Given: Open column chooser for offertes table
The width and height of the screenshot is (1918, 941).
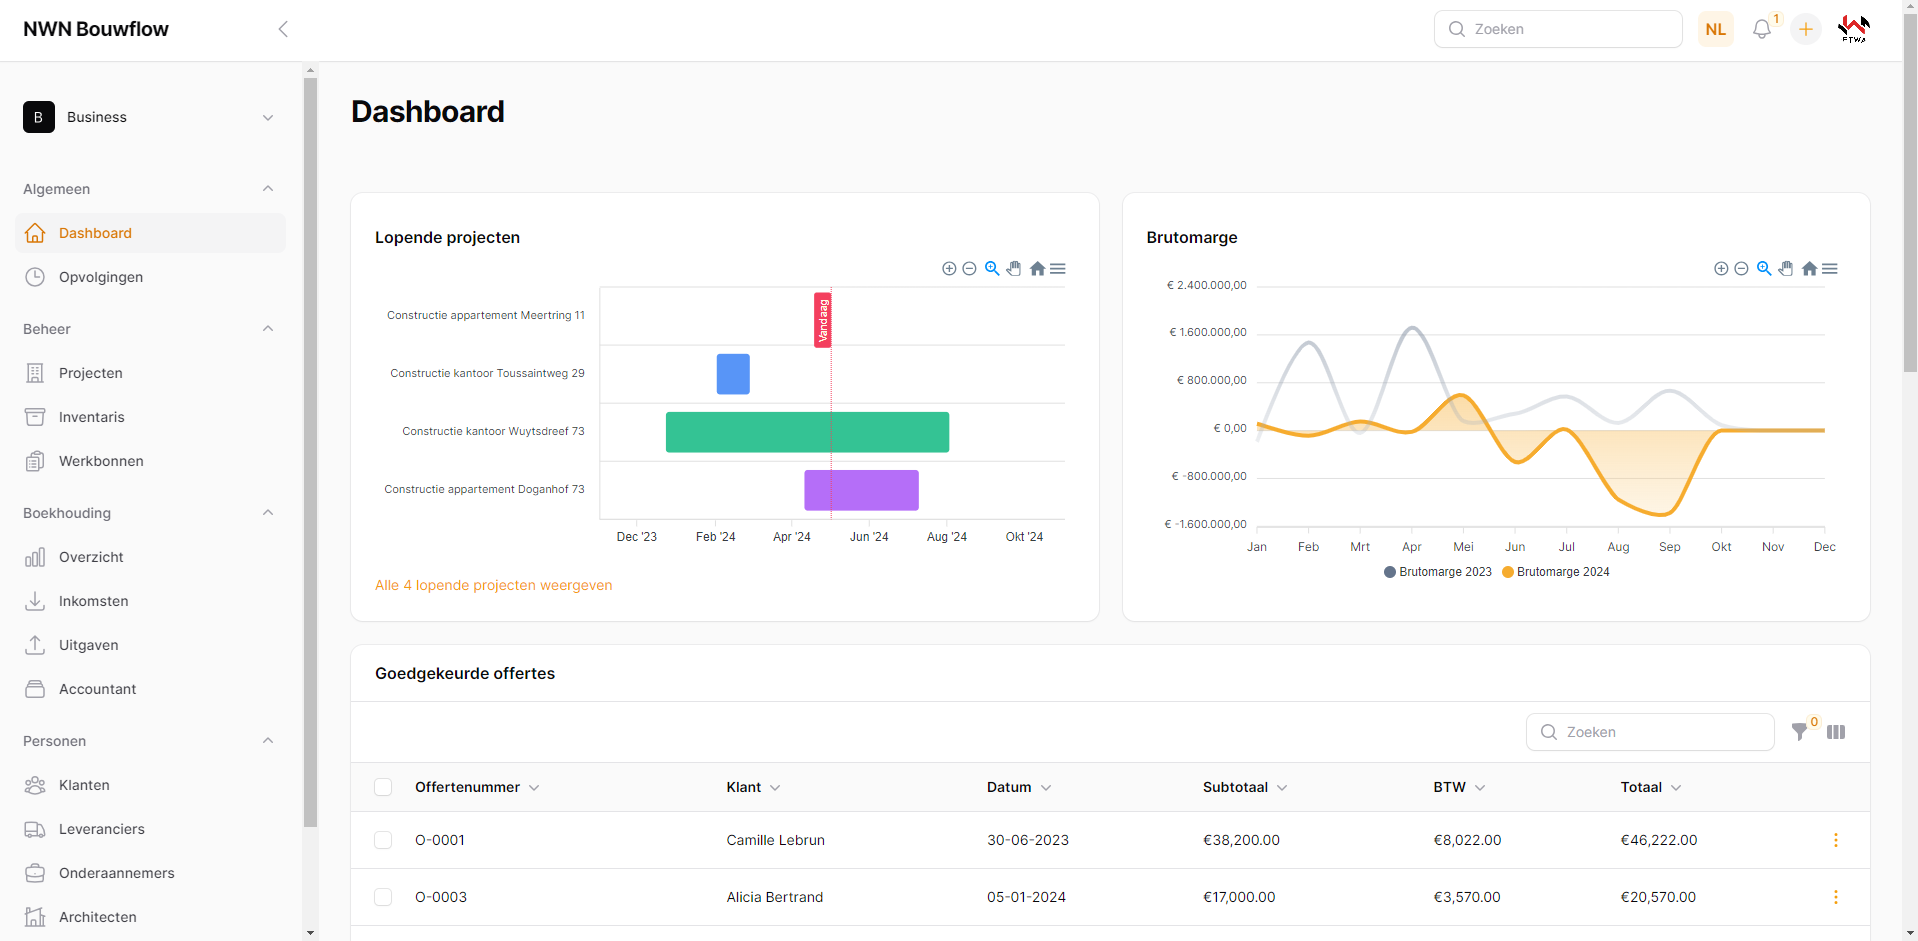Looking at the screenshot, I should (1836, 732).
